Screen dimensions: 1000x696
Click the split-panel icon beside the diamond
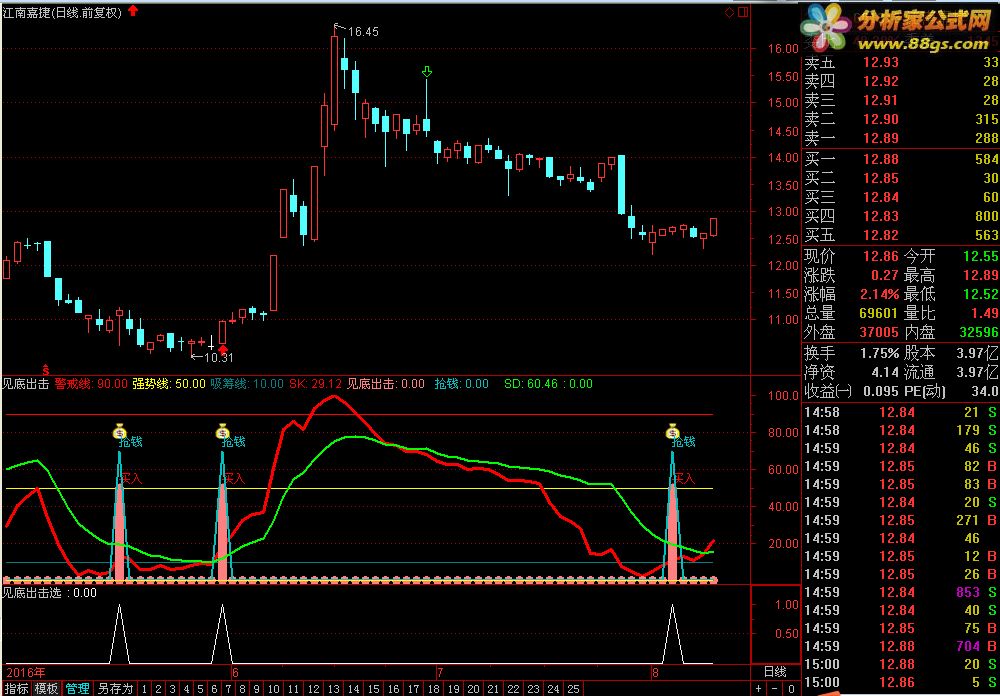[742, 11]
